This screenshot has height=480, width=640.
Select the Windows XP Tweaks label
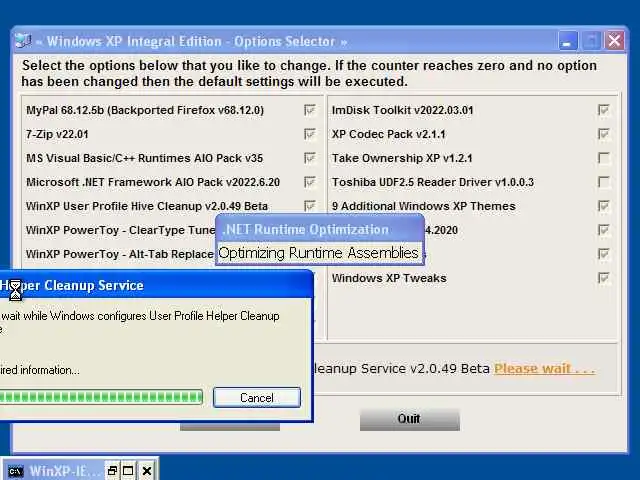point(389,278)
